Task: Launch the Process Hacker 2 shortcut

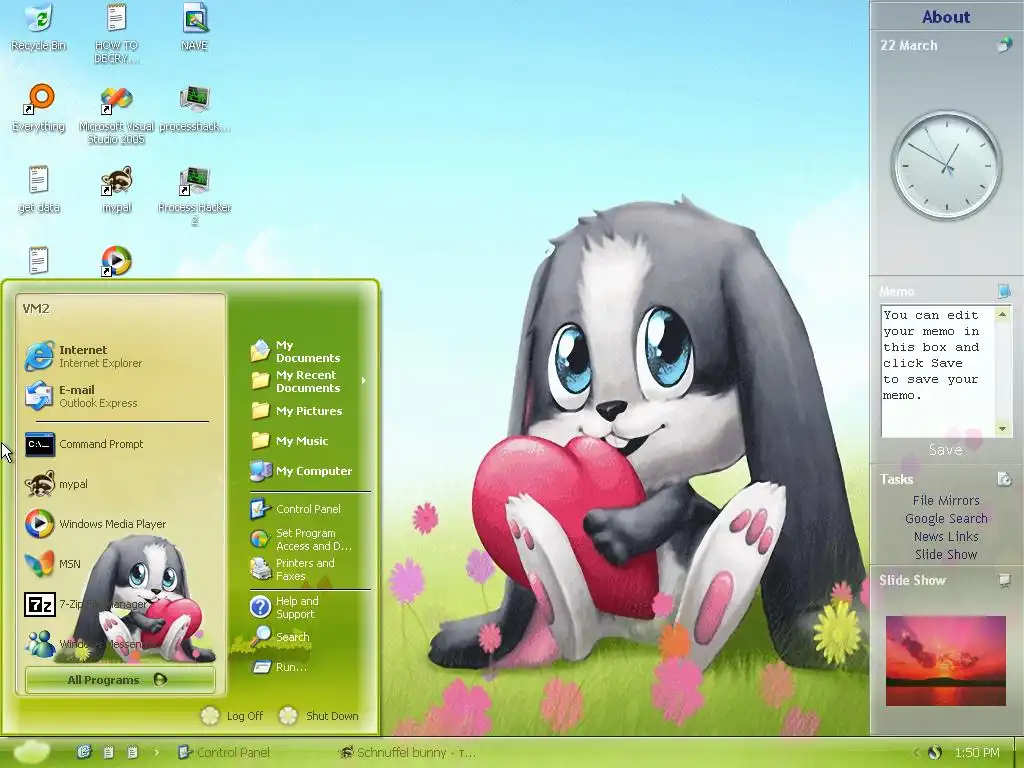Action: click(195, 196)
